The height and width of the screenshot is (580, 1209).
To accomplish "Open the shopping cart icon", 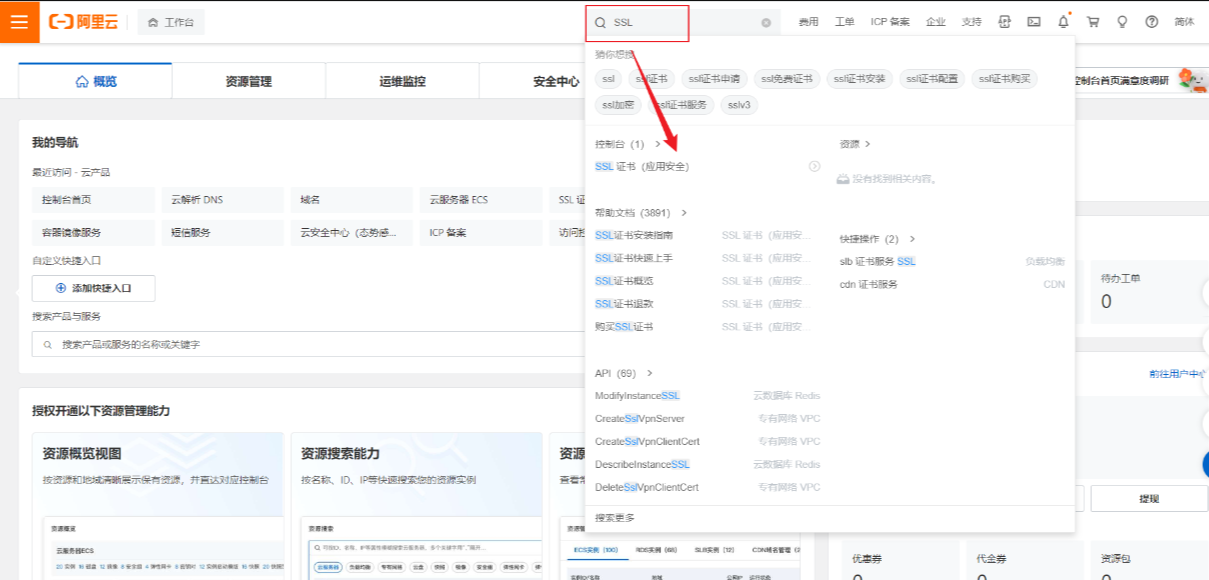I will (x=1092, y=22).
